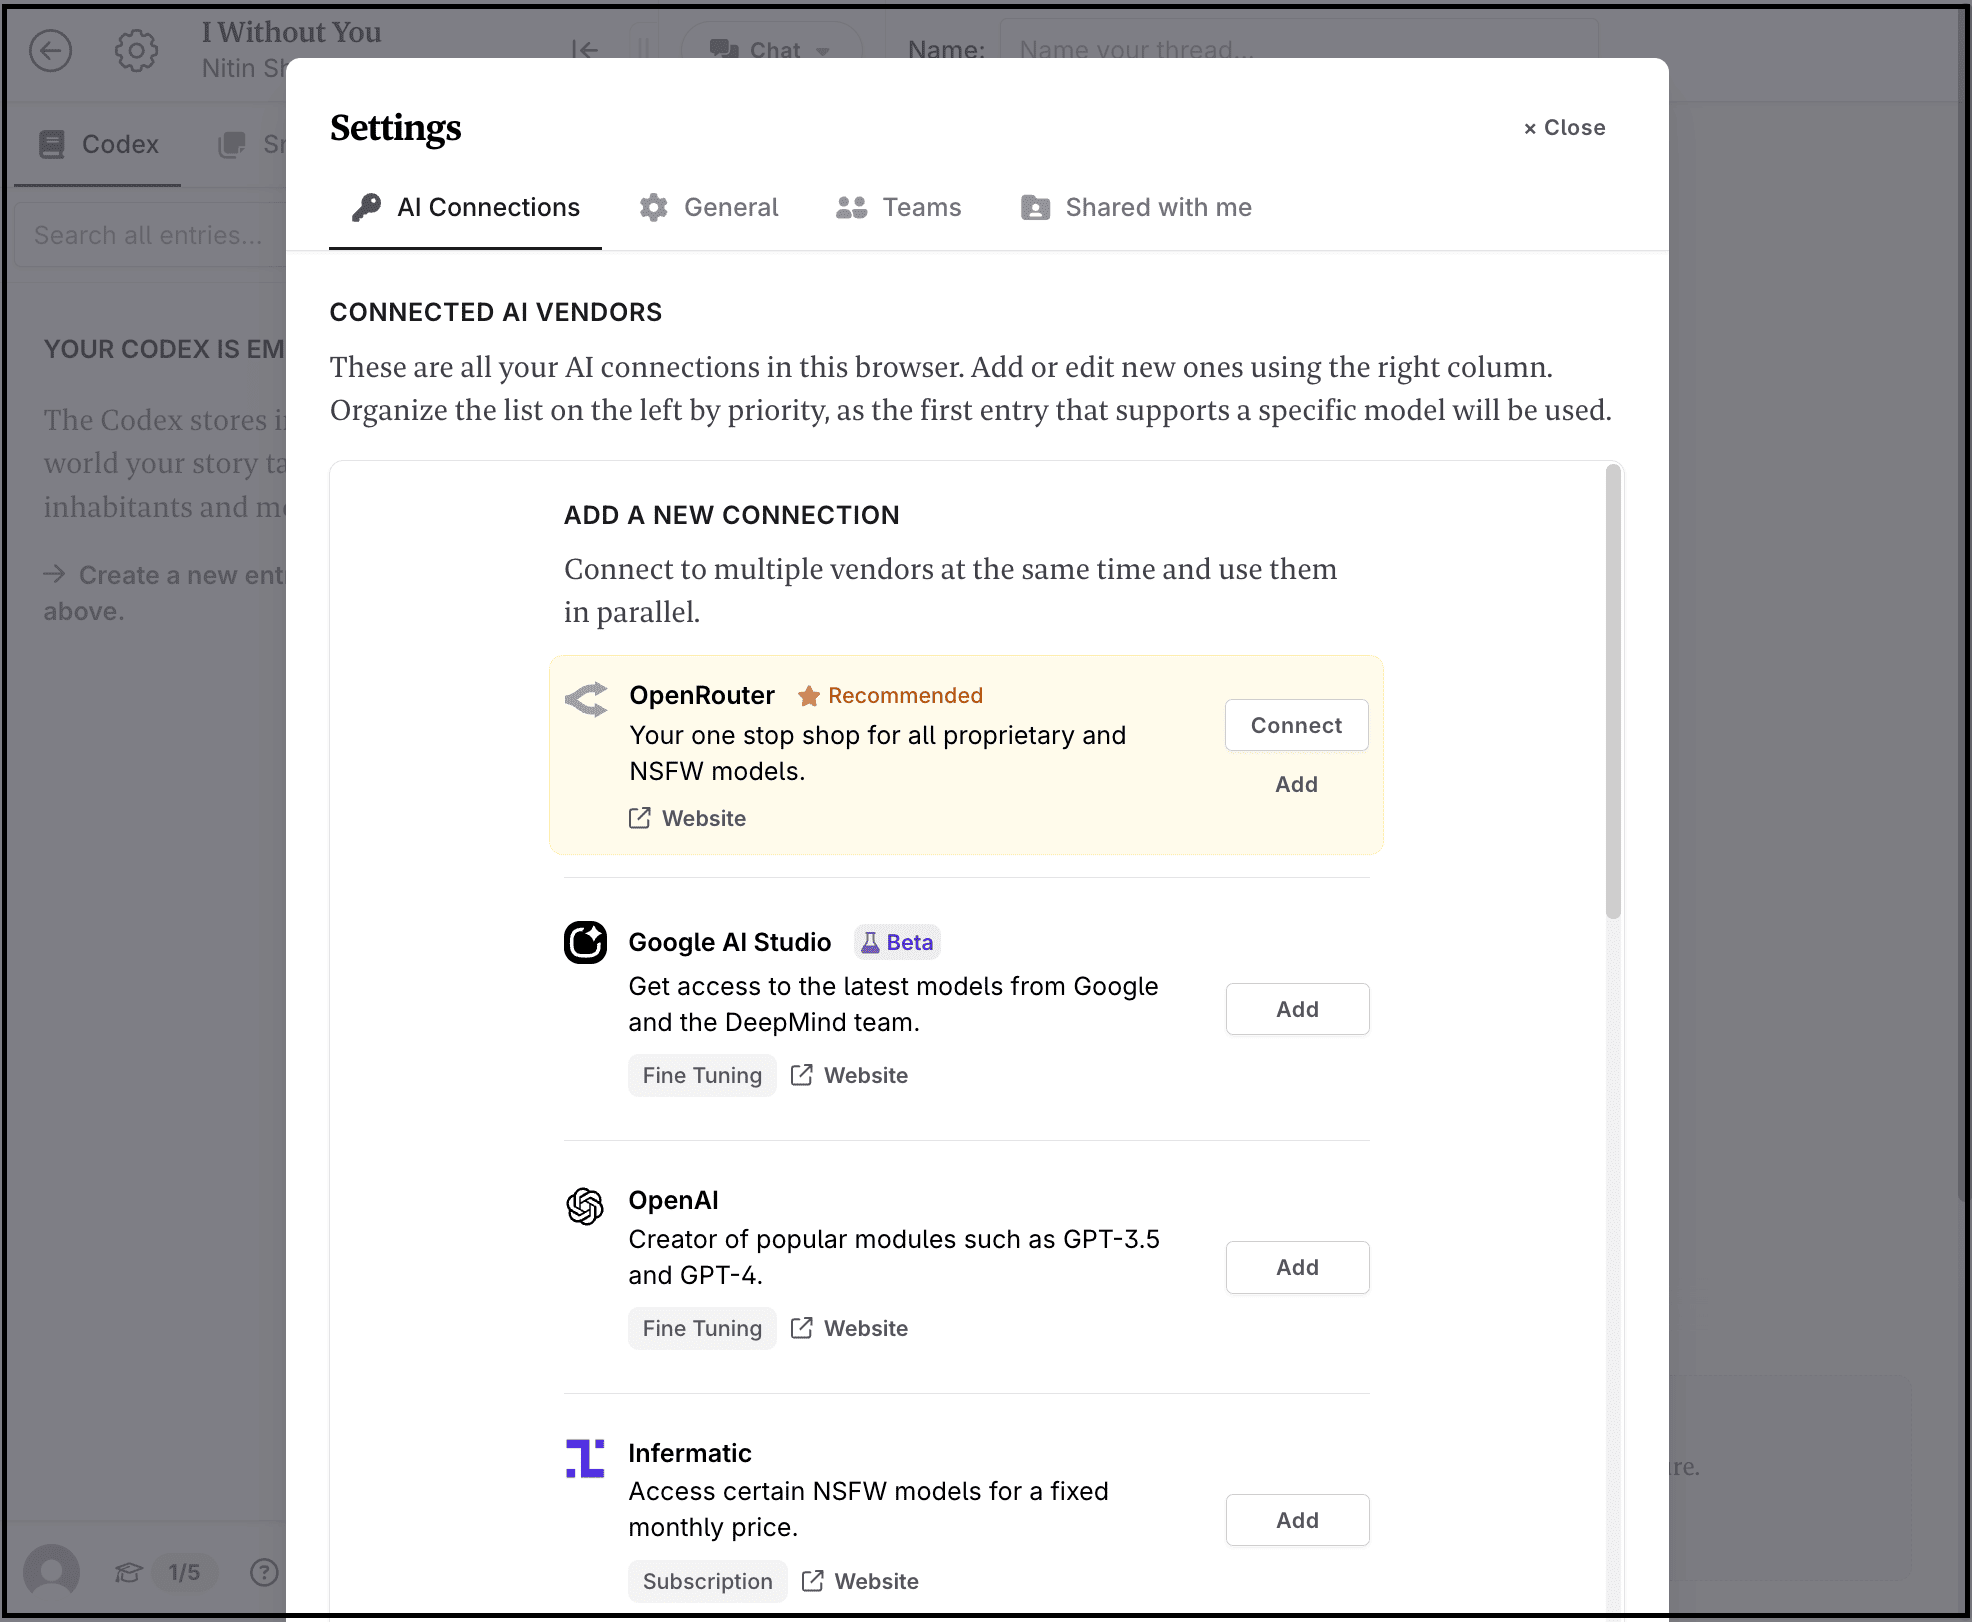
Task: Click the OpenRouter logo icon
Action: (x=586, y=699)
